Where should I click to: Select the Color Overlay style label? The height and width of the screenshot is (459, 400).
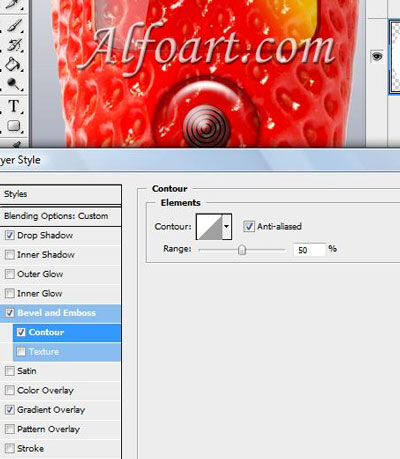coord(45,390)
